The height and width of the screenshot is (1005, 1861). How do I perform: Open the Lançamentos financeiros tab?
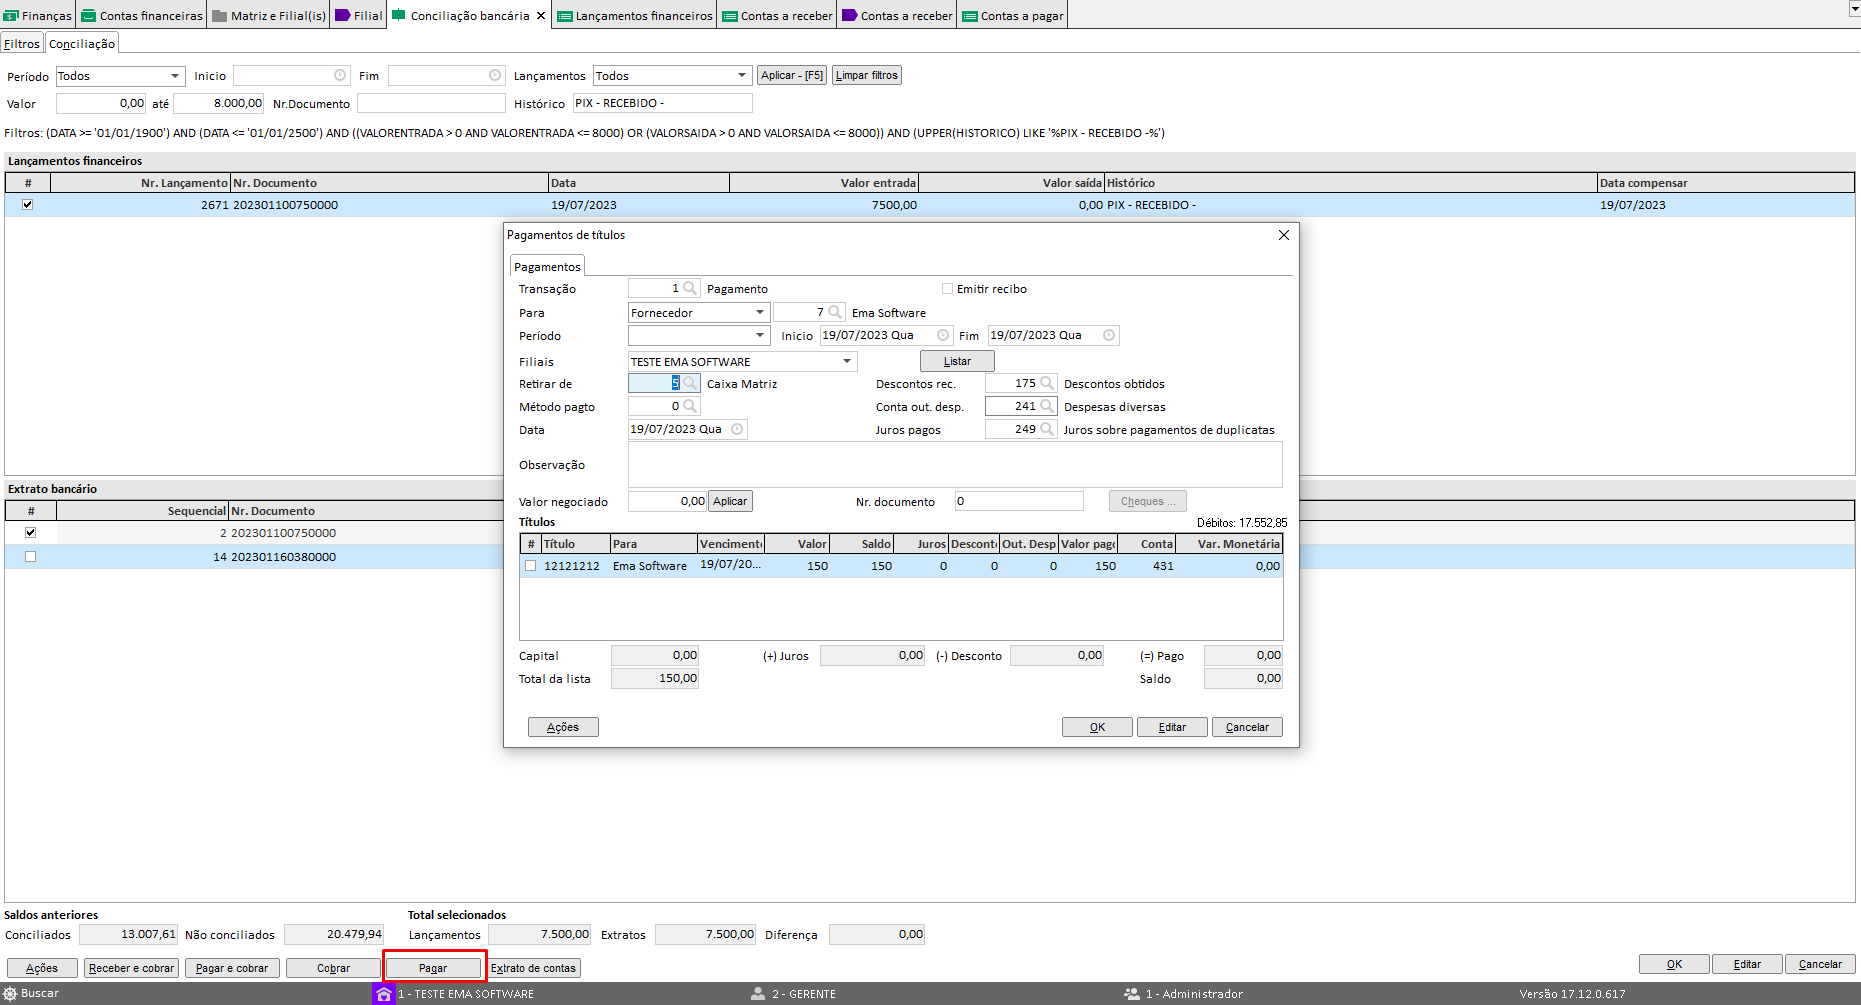tap(635, 16)
